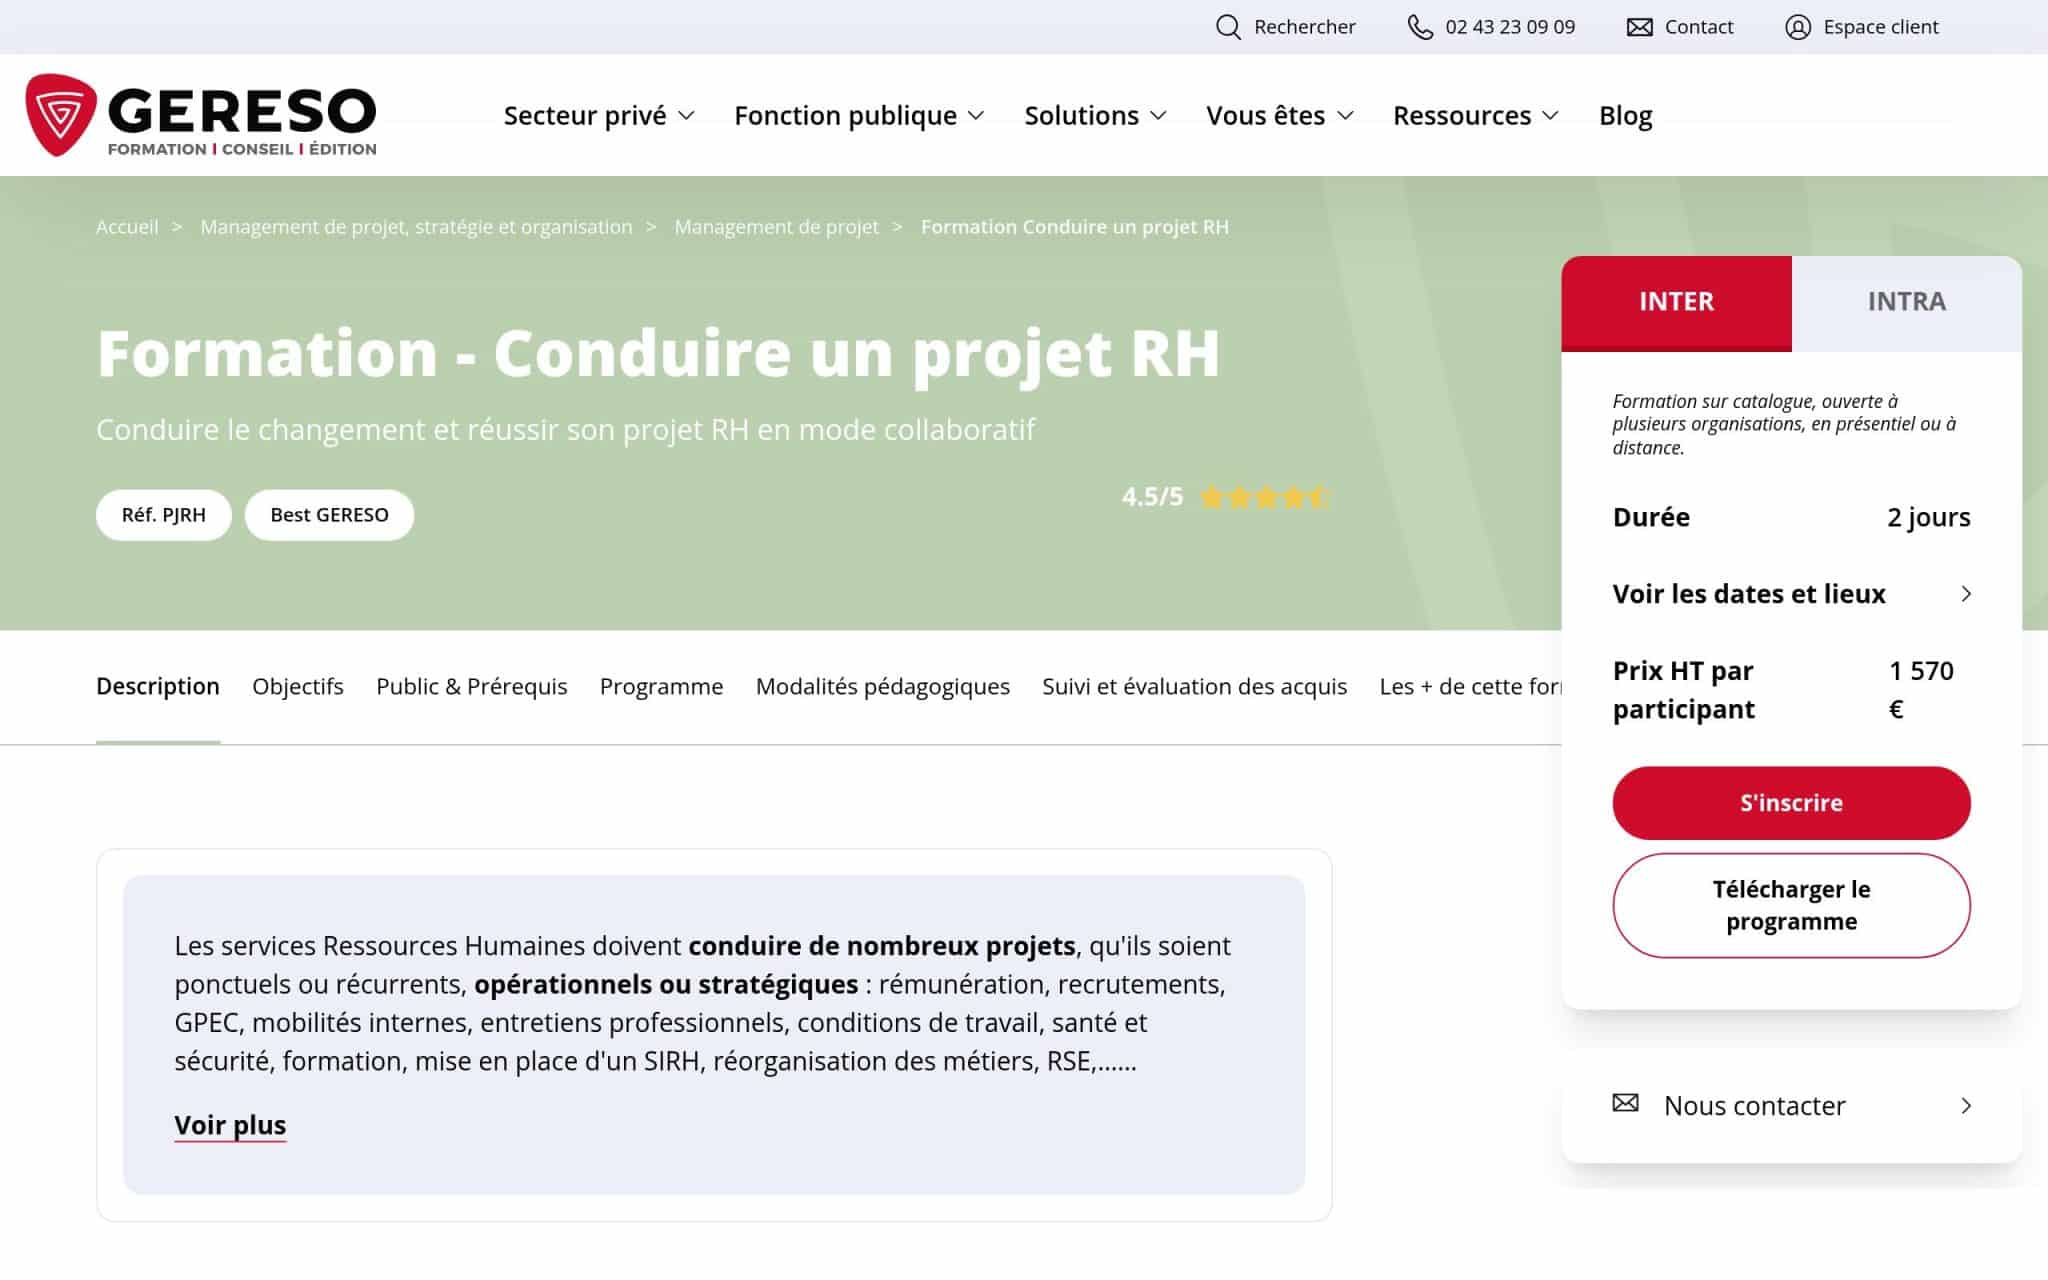Click the Voir les dates et lieux label
This screenshot has height=1280, width=2048.
tap(1749, 594)
